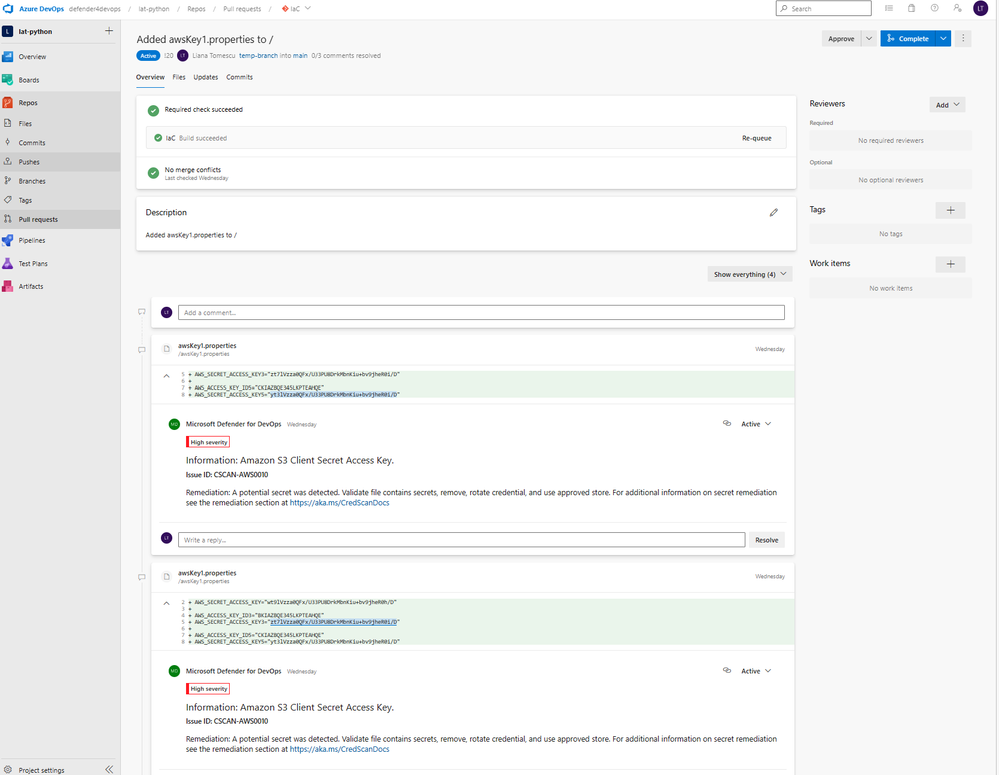Click the Add a comment field
This screenshot has height=775, width=999.
pos(482,312)
